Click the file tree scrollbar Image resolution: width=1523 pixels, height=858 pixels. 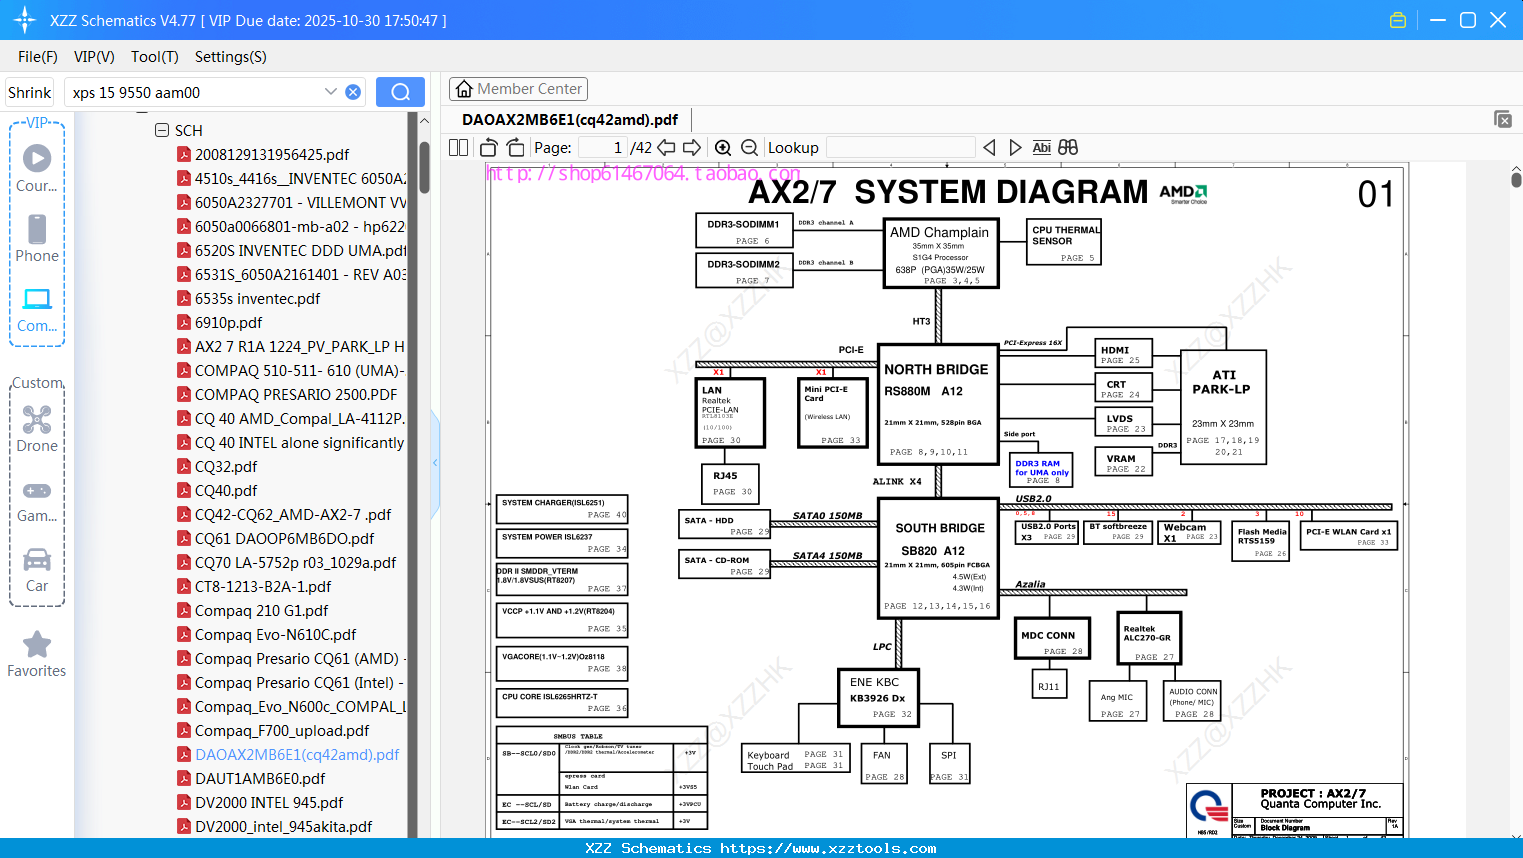point(424,167)
